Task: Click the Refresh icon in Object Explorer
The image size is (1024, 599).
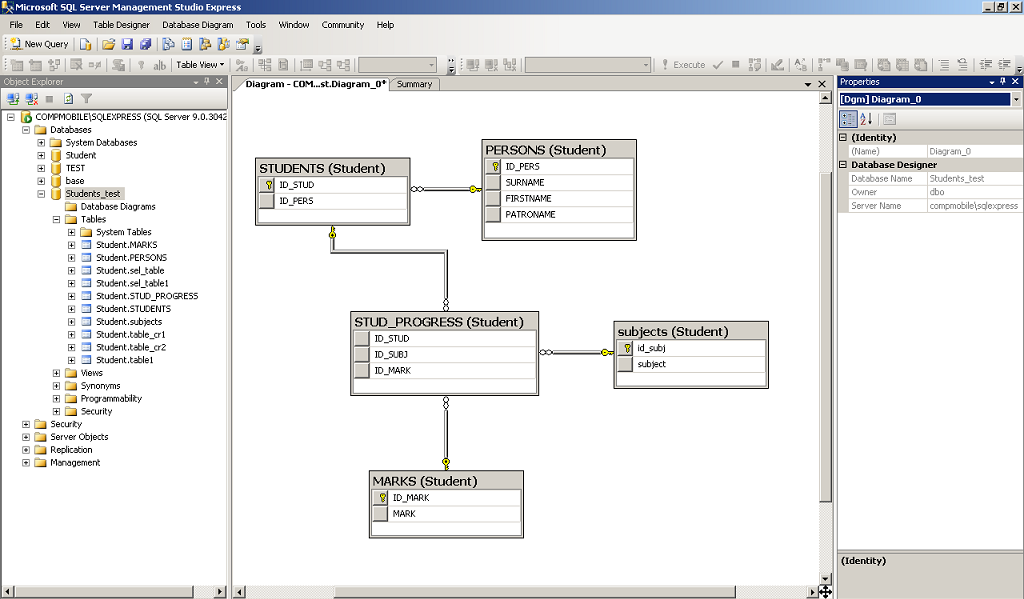Action: (x=69, y=99)
